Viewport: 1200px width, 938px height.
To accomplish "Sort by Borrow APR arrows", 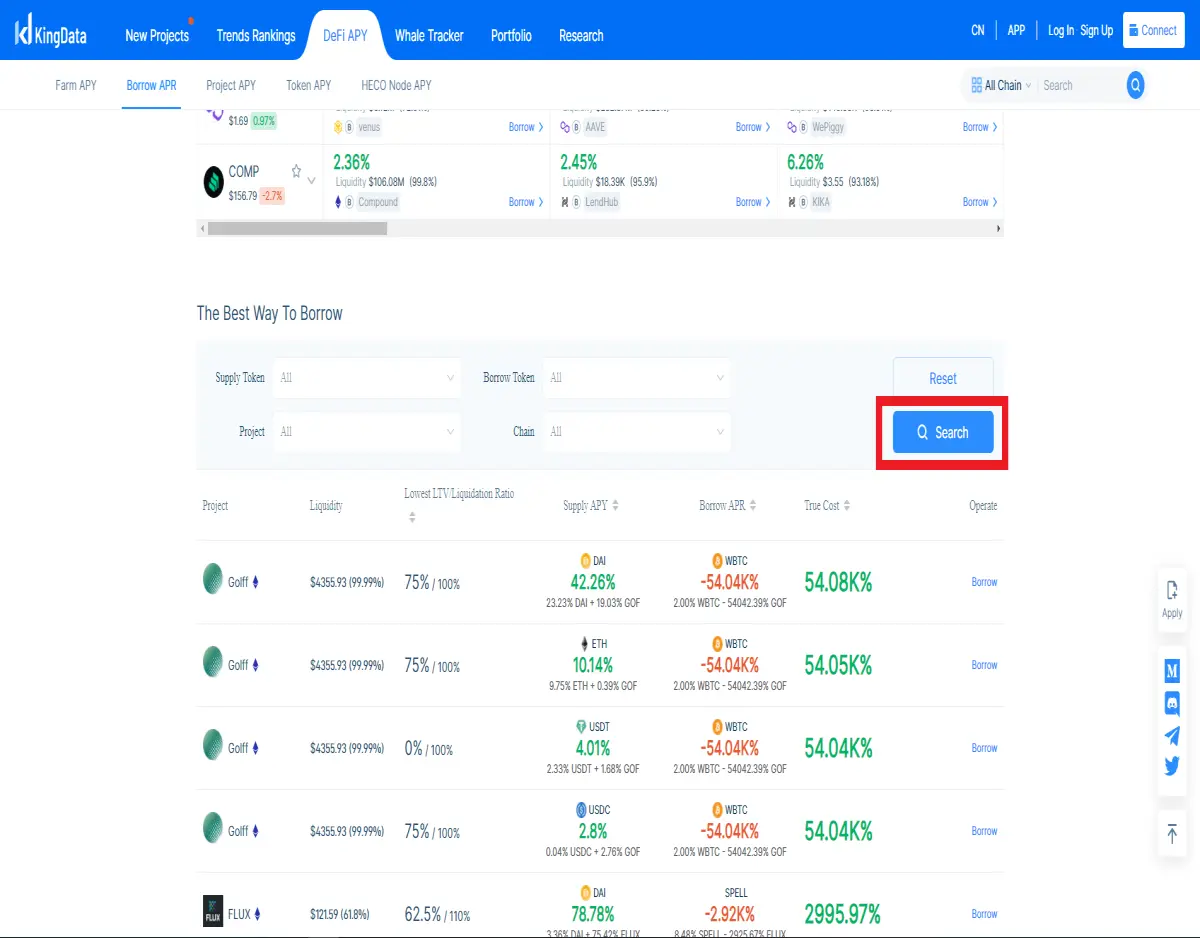I will tap(753, 506).
